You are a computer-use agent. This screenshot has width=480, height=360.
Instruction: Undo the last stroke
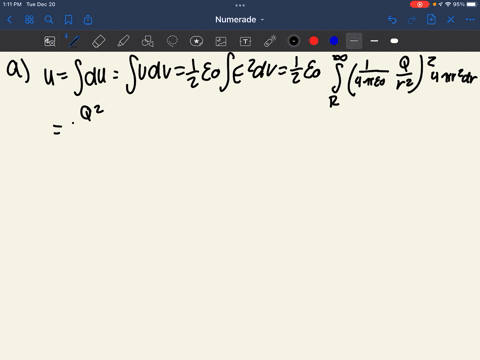tap(392, 20)
